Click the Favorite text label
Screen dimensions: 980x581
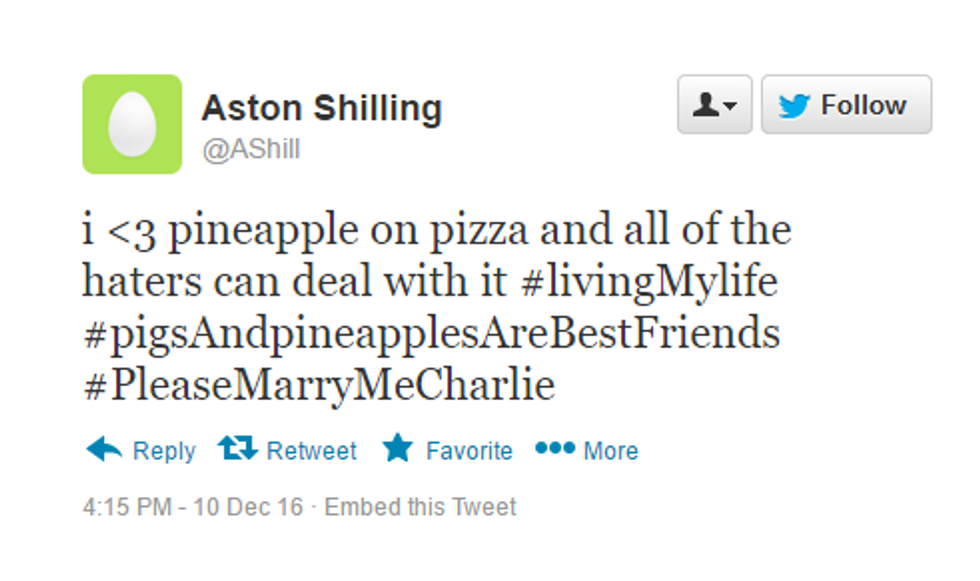(469, 451)
